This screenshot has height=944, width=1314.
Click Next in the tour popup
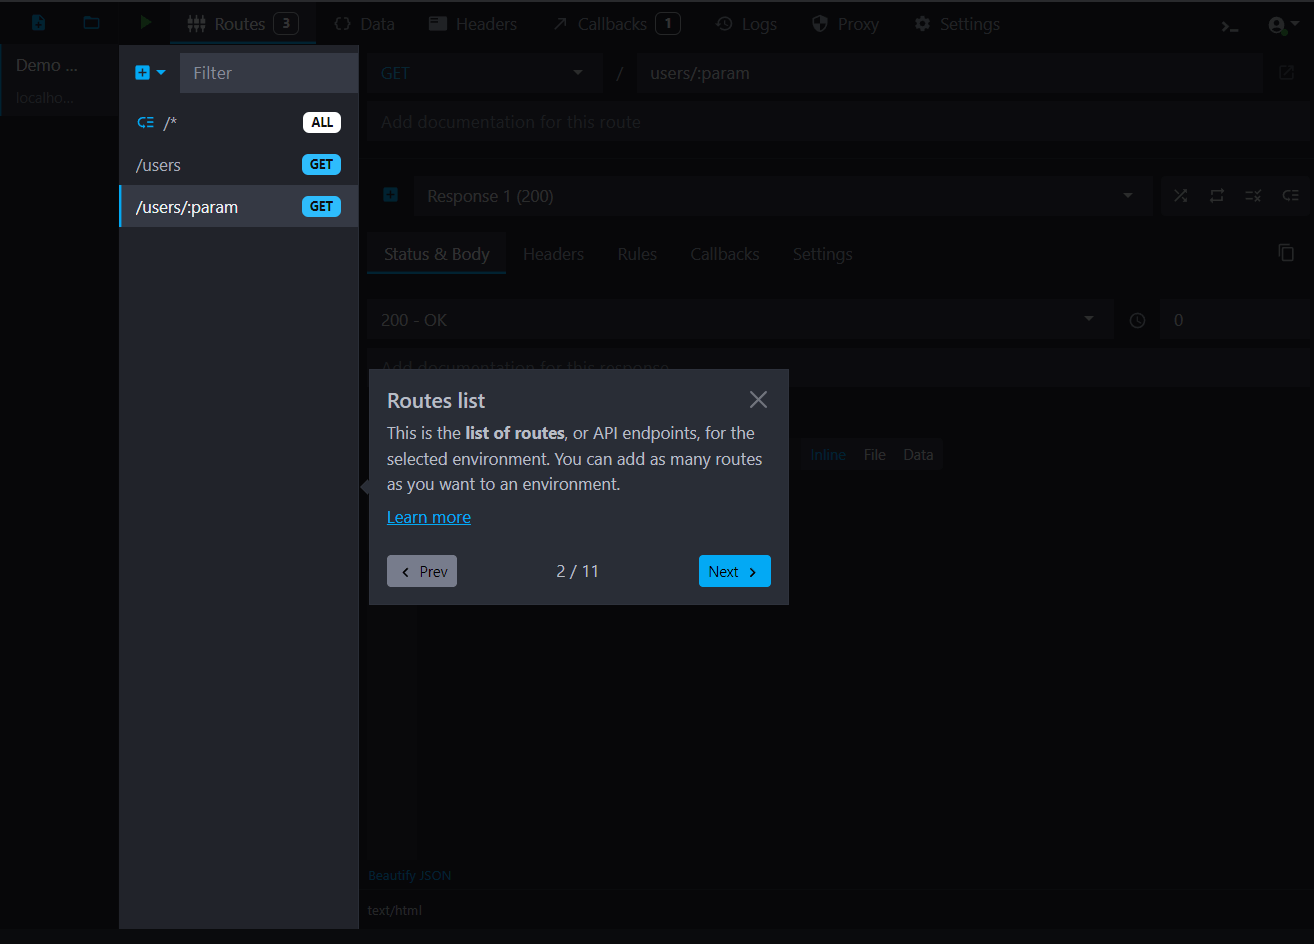pos(734,571)
